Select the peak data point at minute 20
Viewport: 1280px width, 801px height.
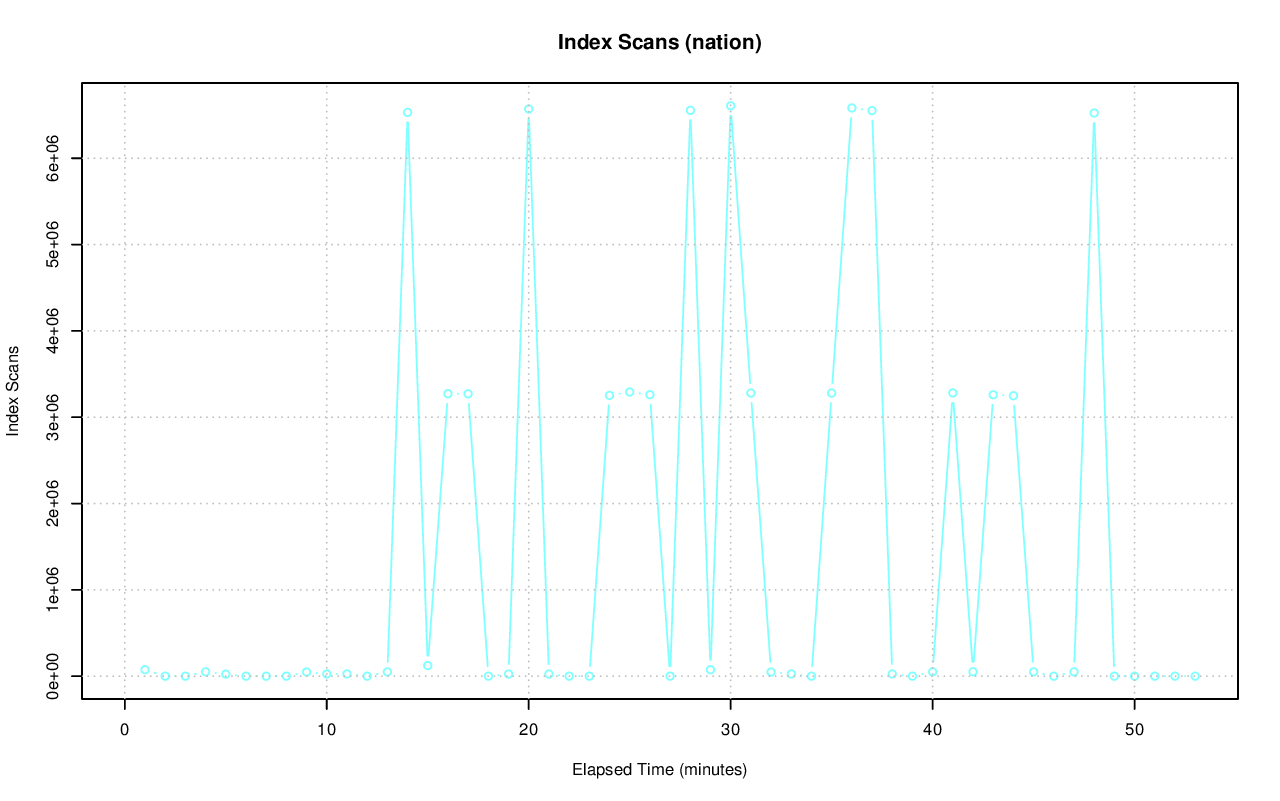[528, 109]
